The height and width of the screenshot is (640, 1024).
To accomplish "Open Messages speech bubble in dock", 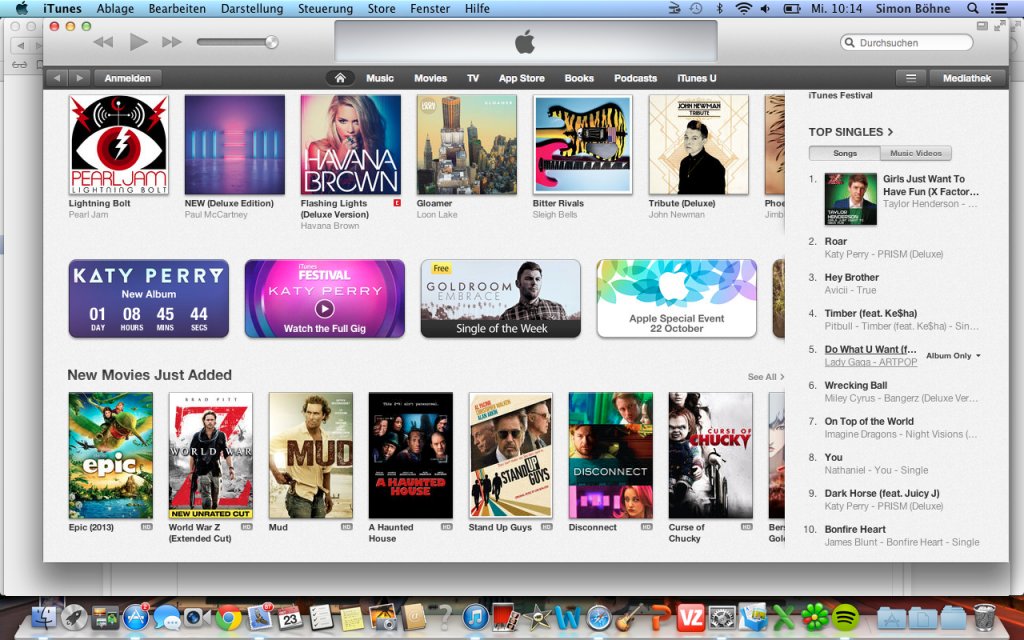I will point(167,617).
